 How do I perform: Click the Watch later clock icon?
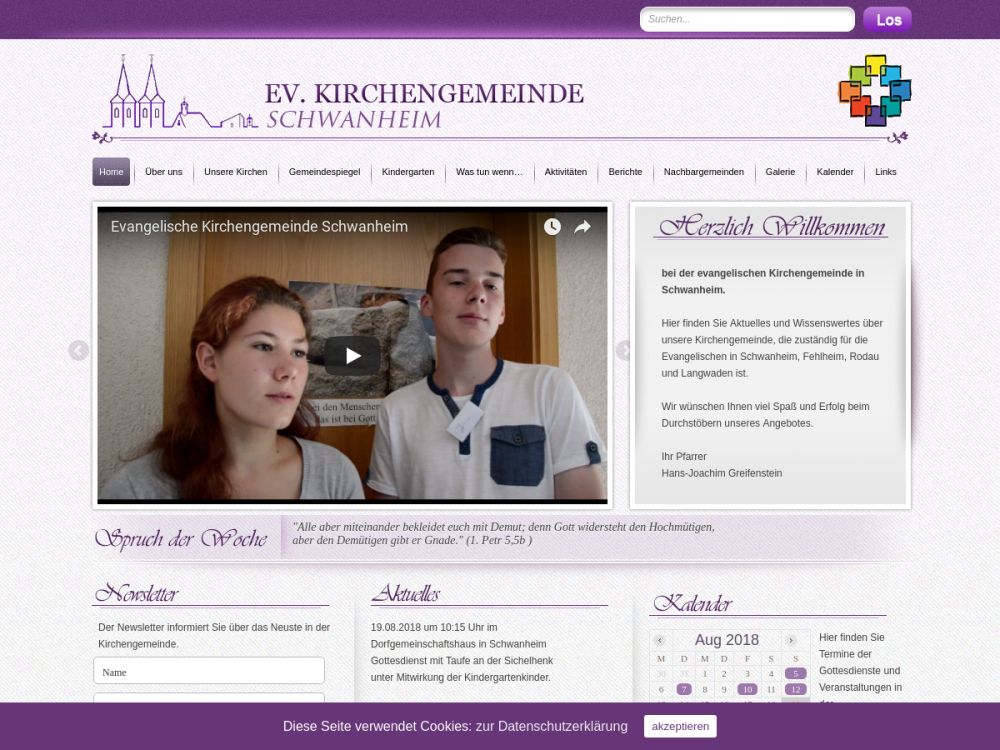pos(552,226)
